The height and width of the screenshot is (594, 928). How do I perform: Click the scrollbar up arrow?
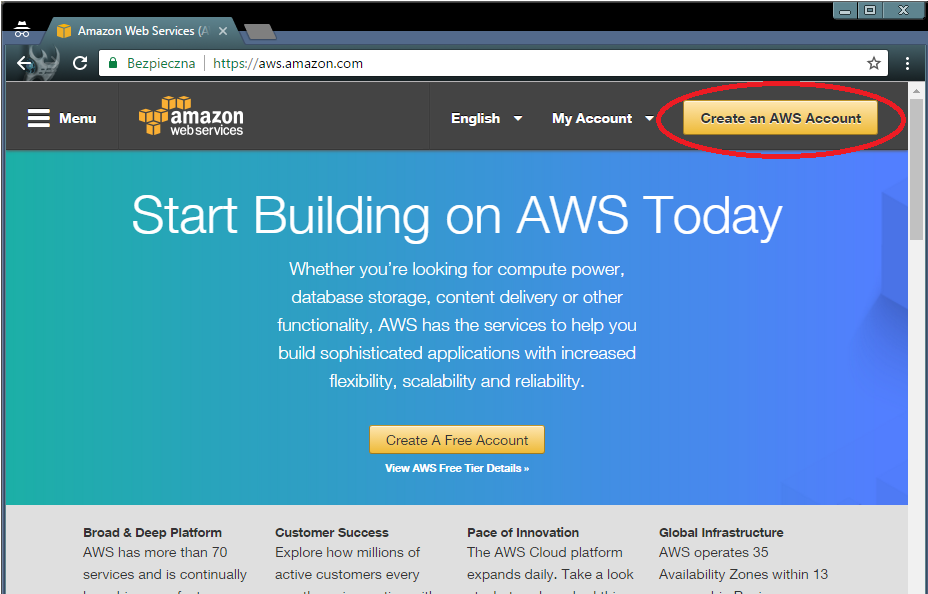[916, 90]
